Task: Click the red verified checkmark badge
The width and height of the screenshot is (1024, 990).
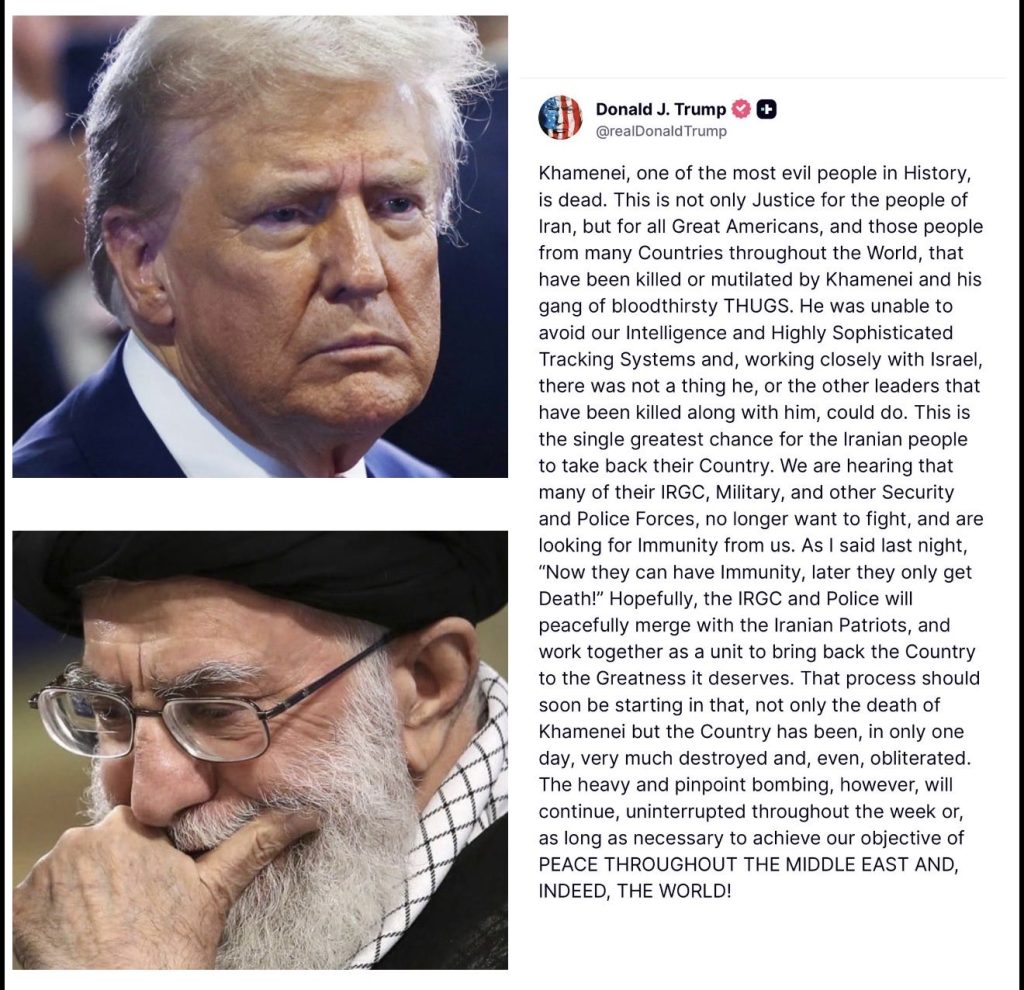Action: pyautogui.click(x=741, y=109)
